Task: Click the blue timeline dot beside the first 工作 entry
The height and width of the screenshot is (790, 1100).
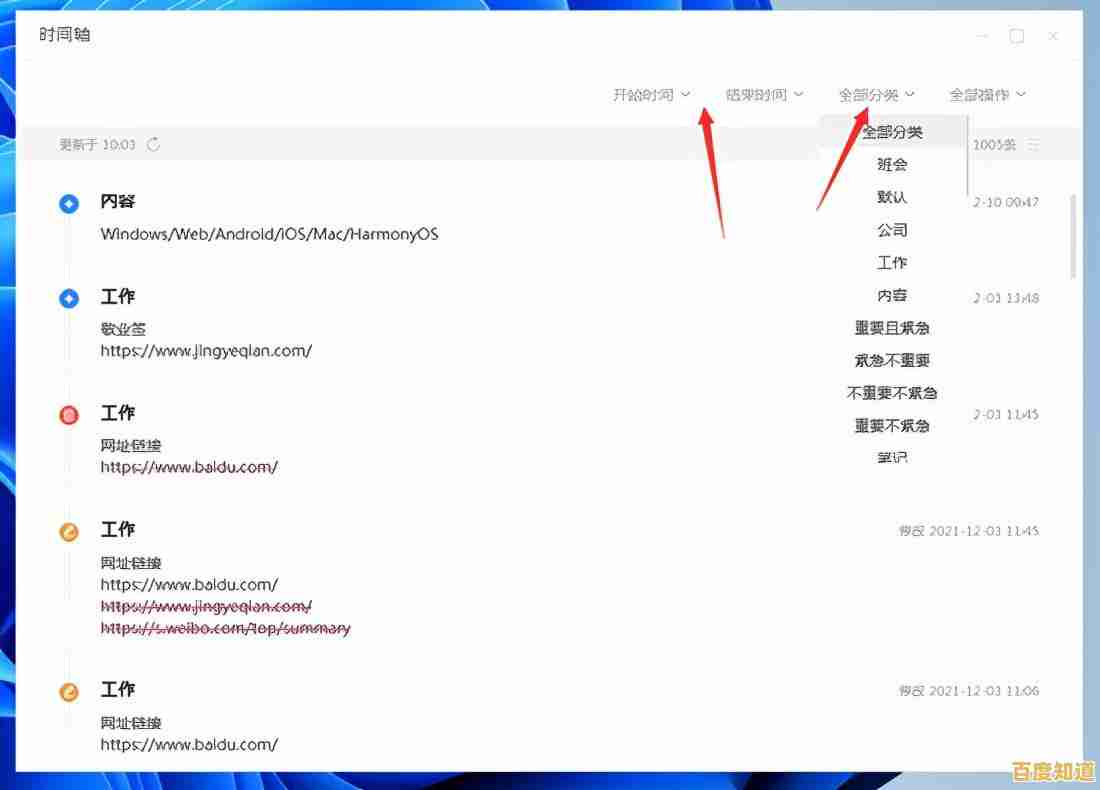Action: tap(68, 298)
